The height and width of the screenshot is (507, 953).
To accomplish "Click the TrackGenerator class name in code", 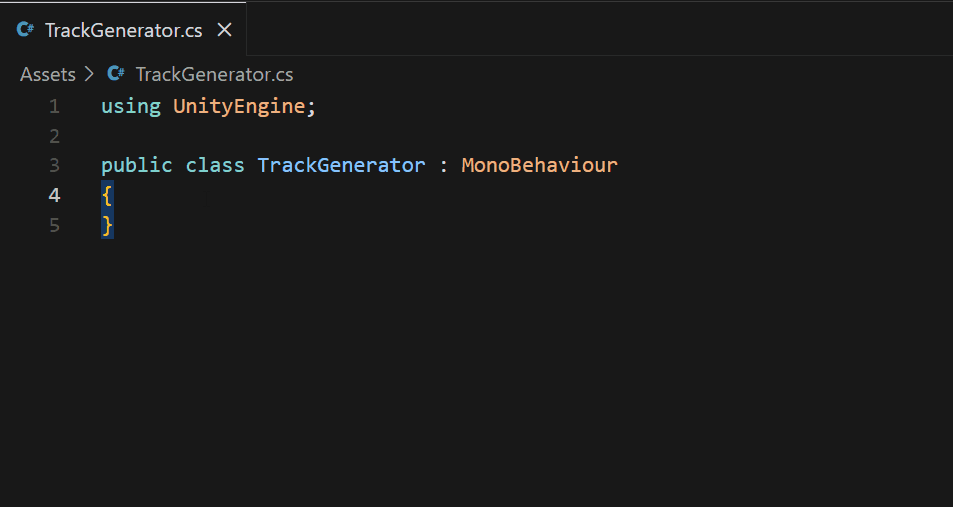I will tap(341, 165).
